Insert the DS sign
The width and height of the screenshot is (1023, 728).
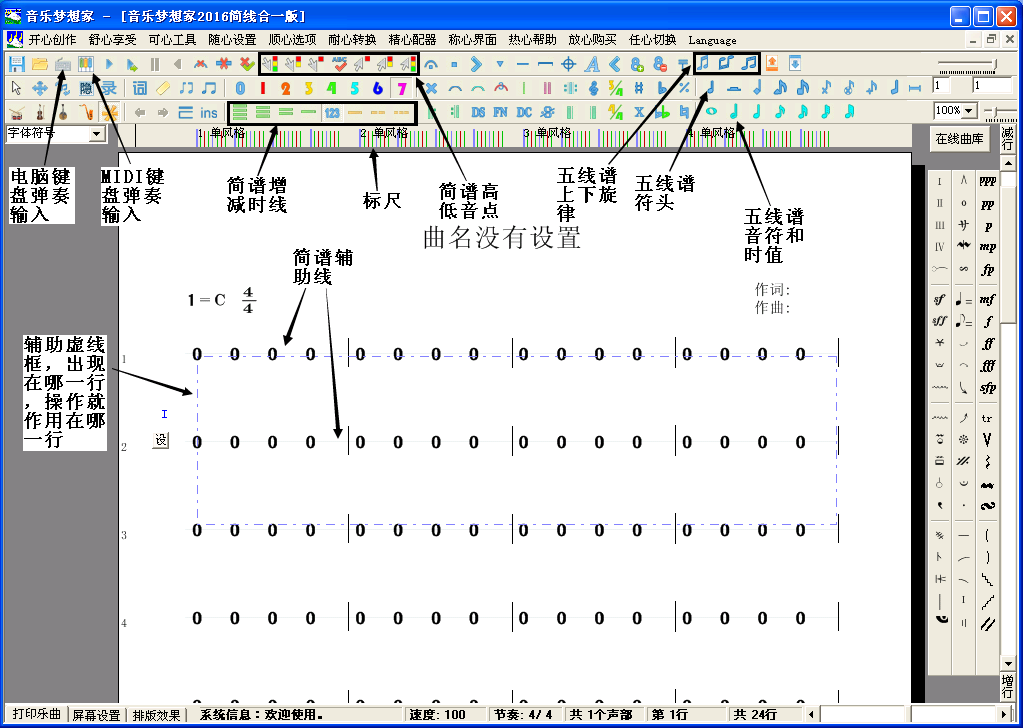pyautogui.click(x=478, y=112)
